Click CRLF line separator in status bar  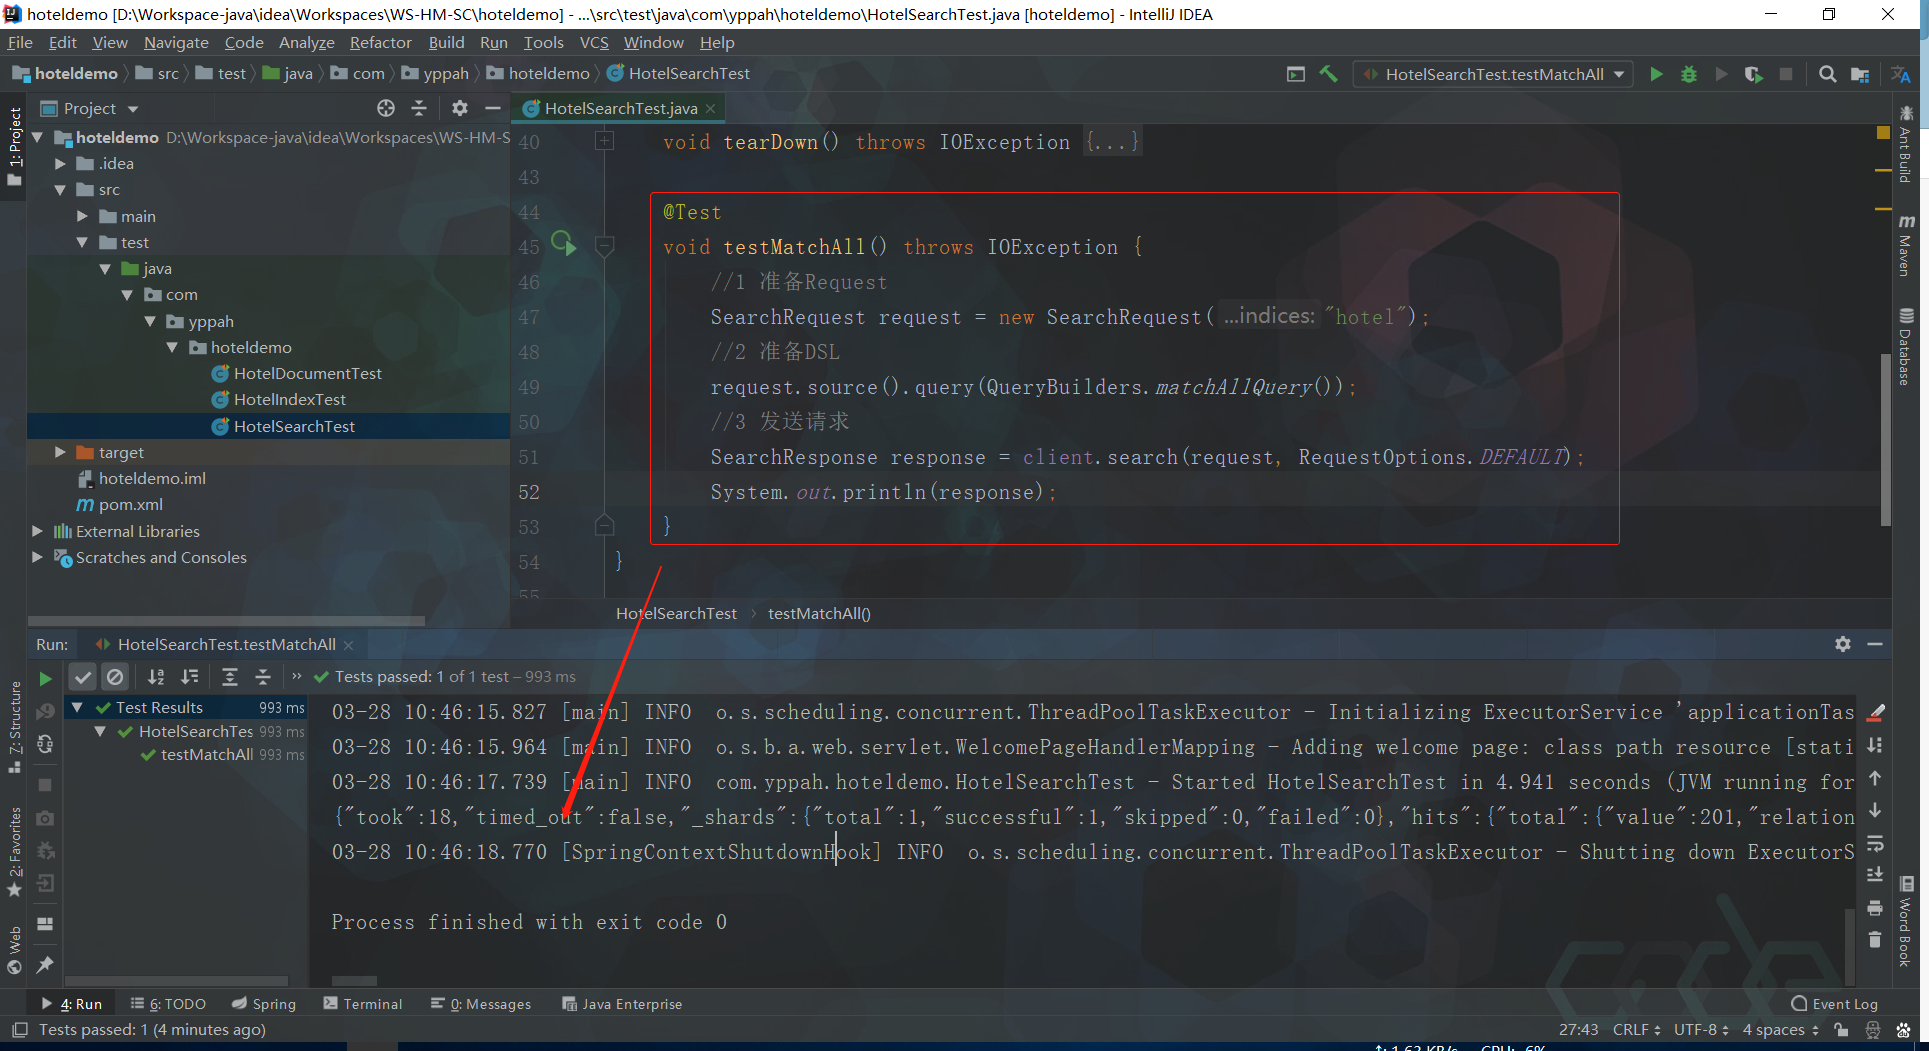click(x=1636, y=1030)
